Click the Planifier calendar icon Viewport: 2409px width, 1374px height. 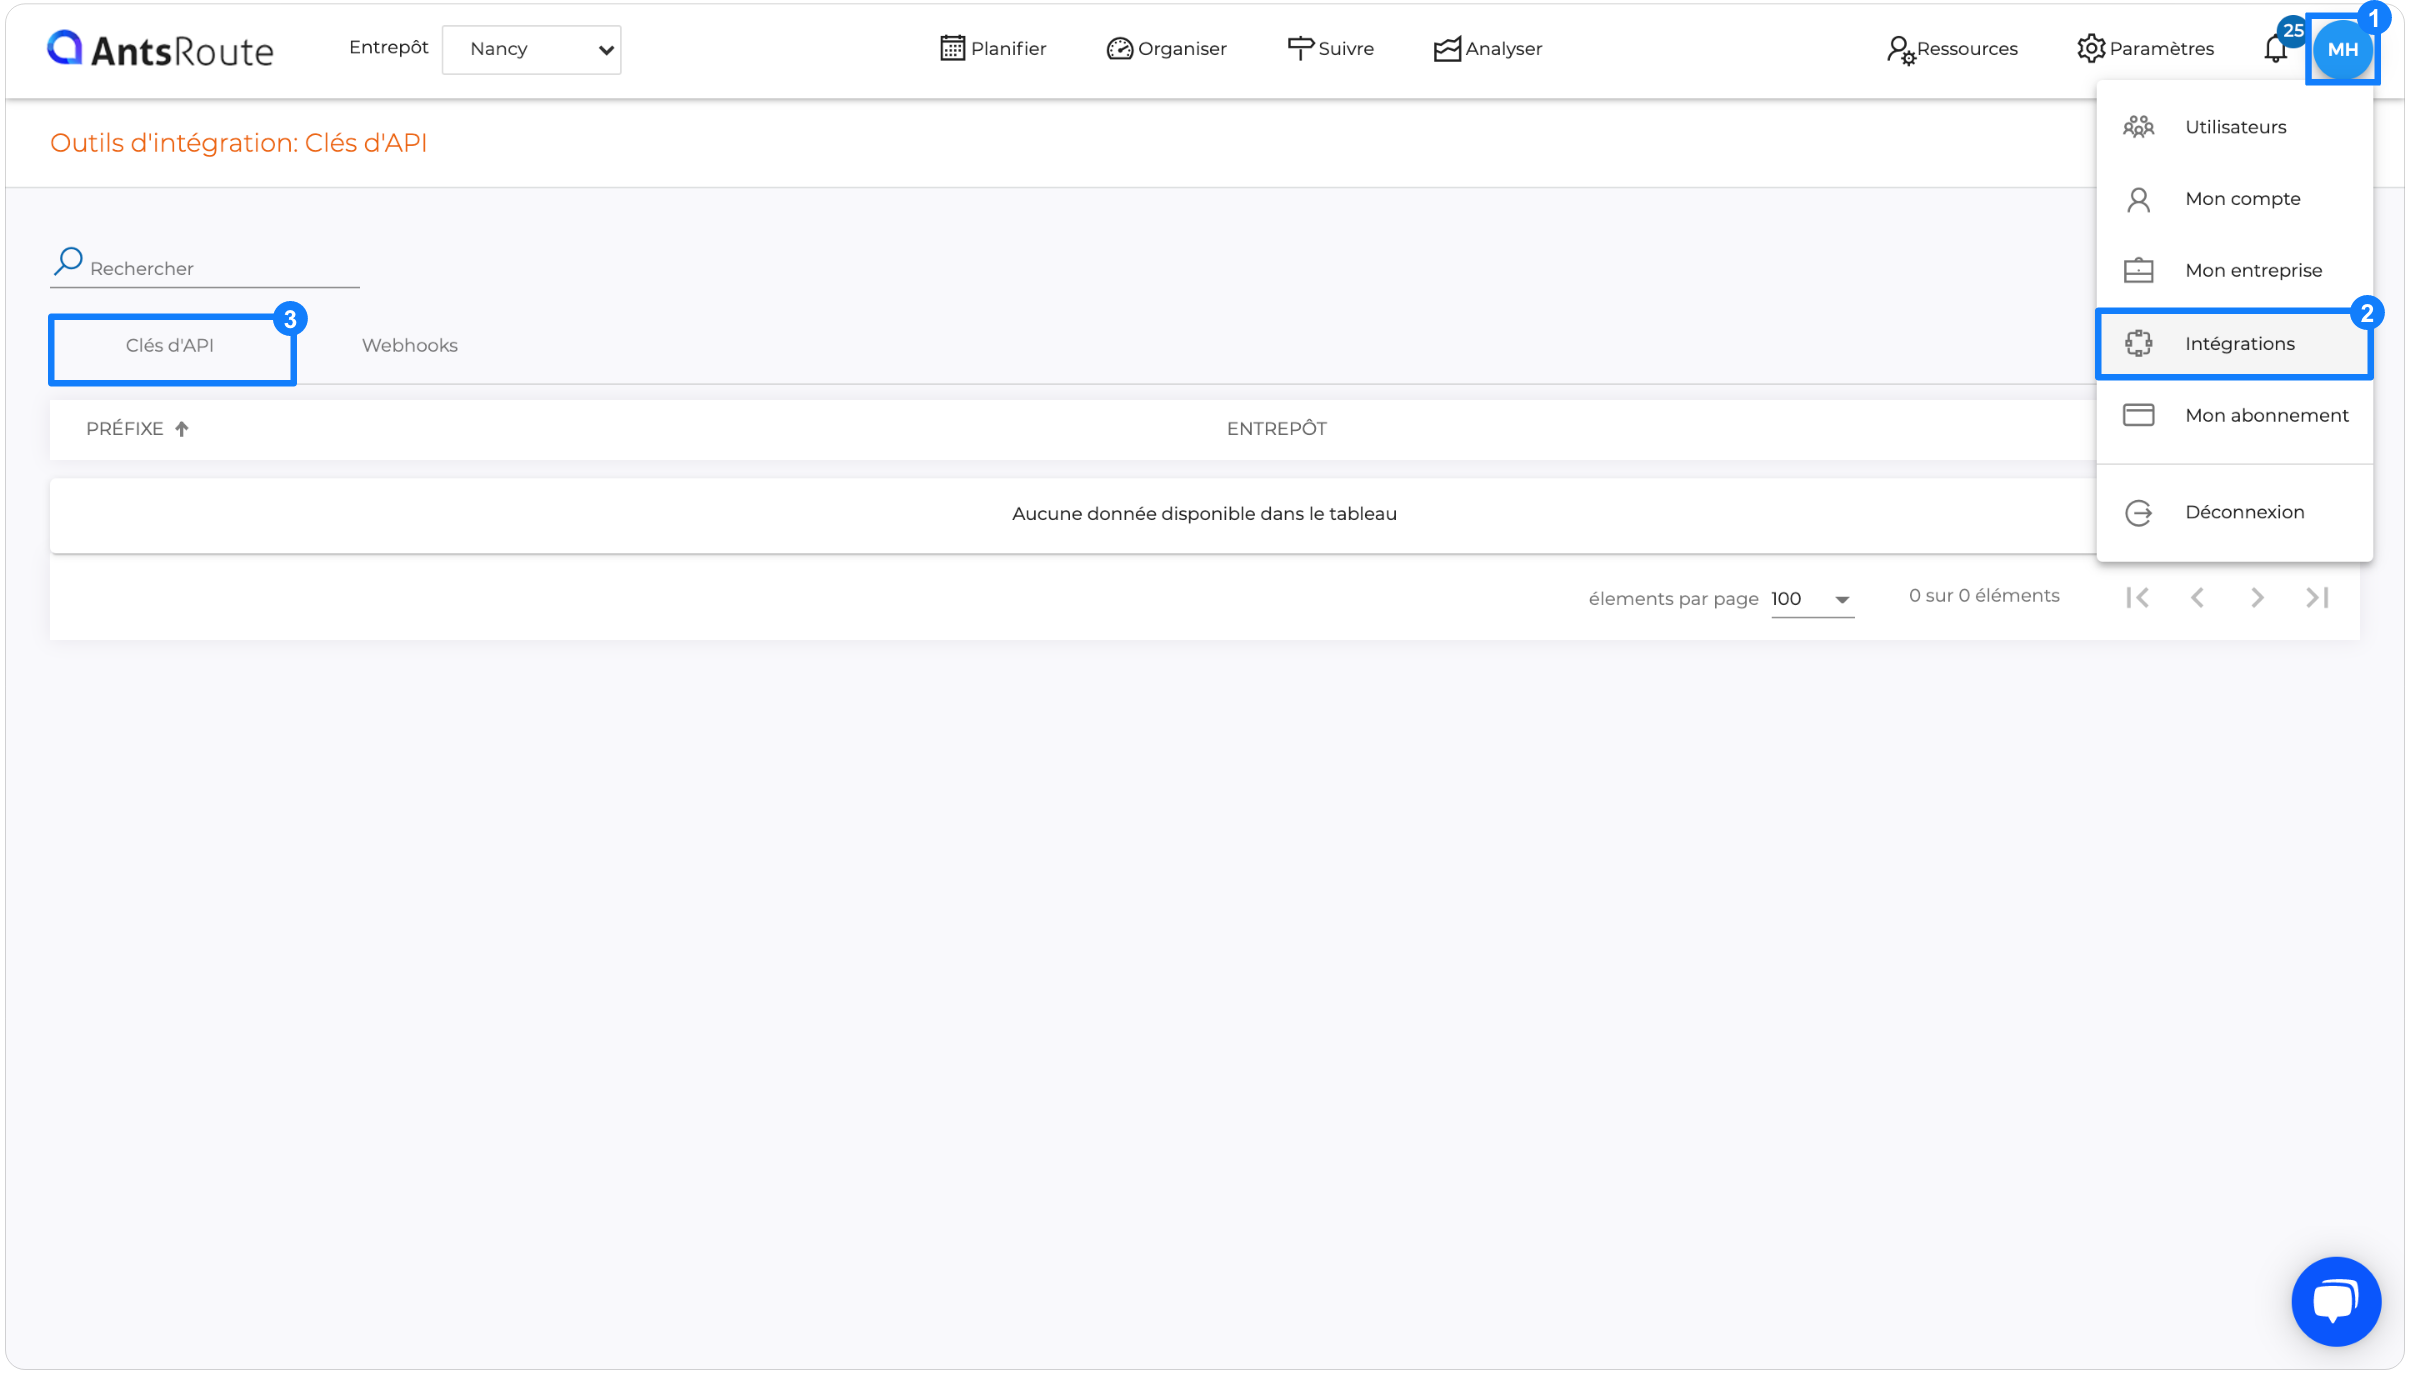pyautogui.click(x=952, y=48)
